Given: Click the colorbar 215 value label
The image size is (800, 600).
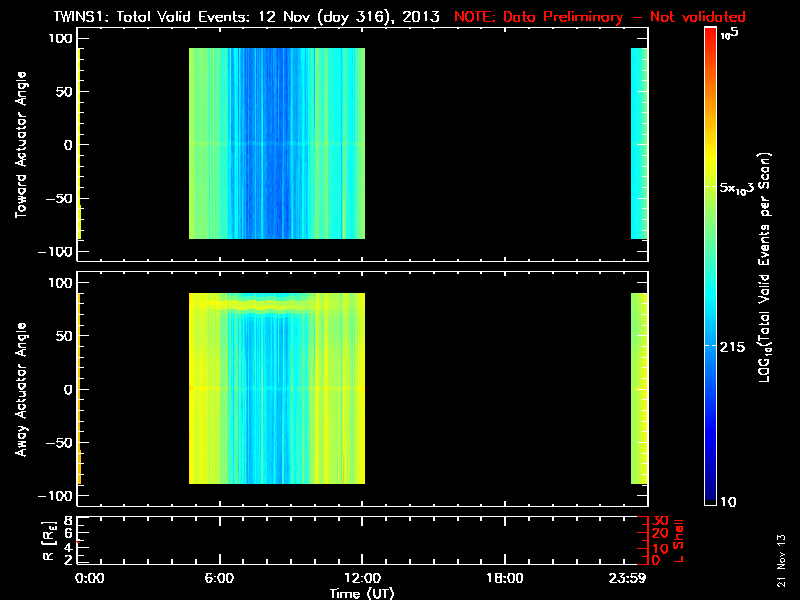Looking at the screenshot, I should click(732, 347).
